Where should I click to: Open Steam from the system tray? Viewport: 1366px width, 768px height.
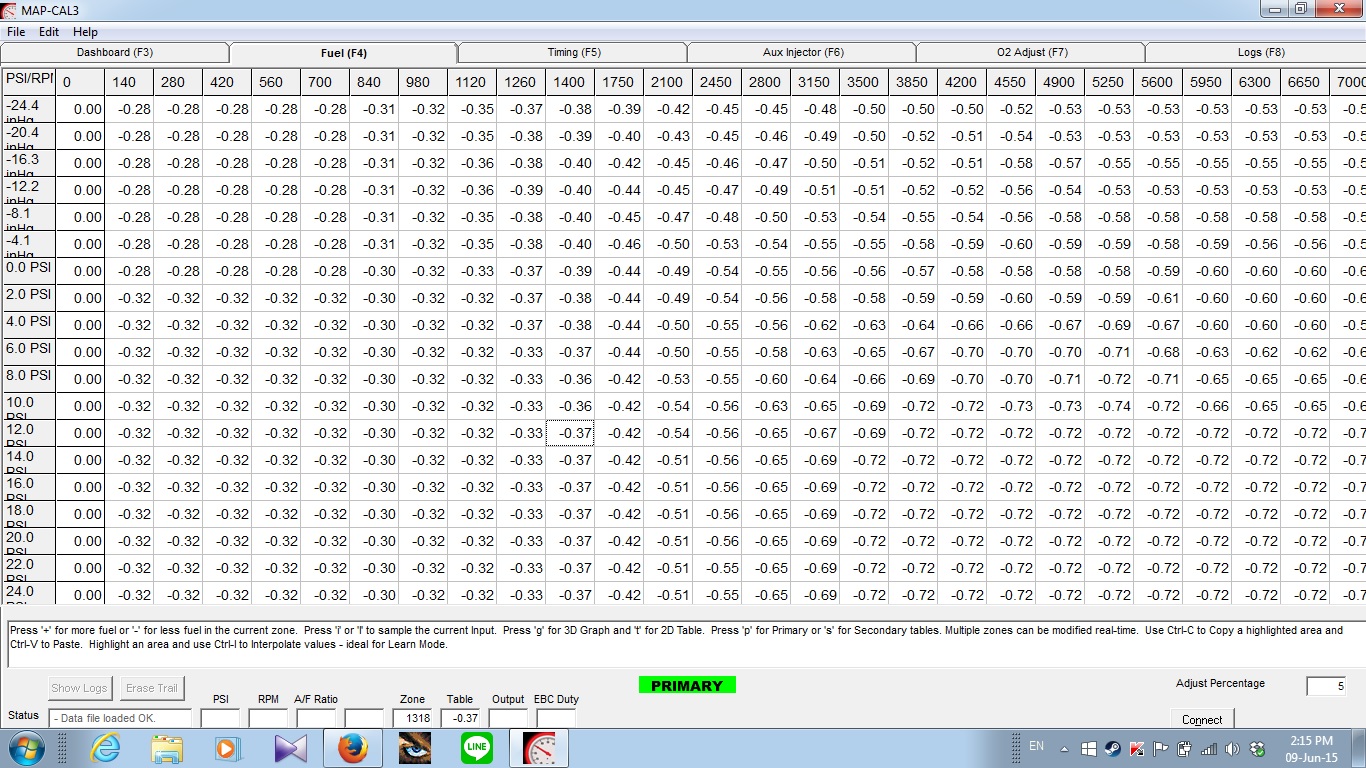[x=1112, y=748]
